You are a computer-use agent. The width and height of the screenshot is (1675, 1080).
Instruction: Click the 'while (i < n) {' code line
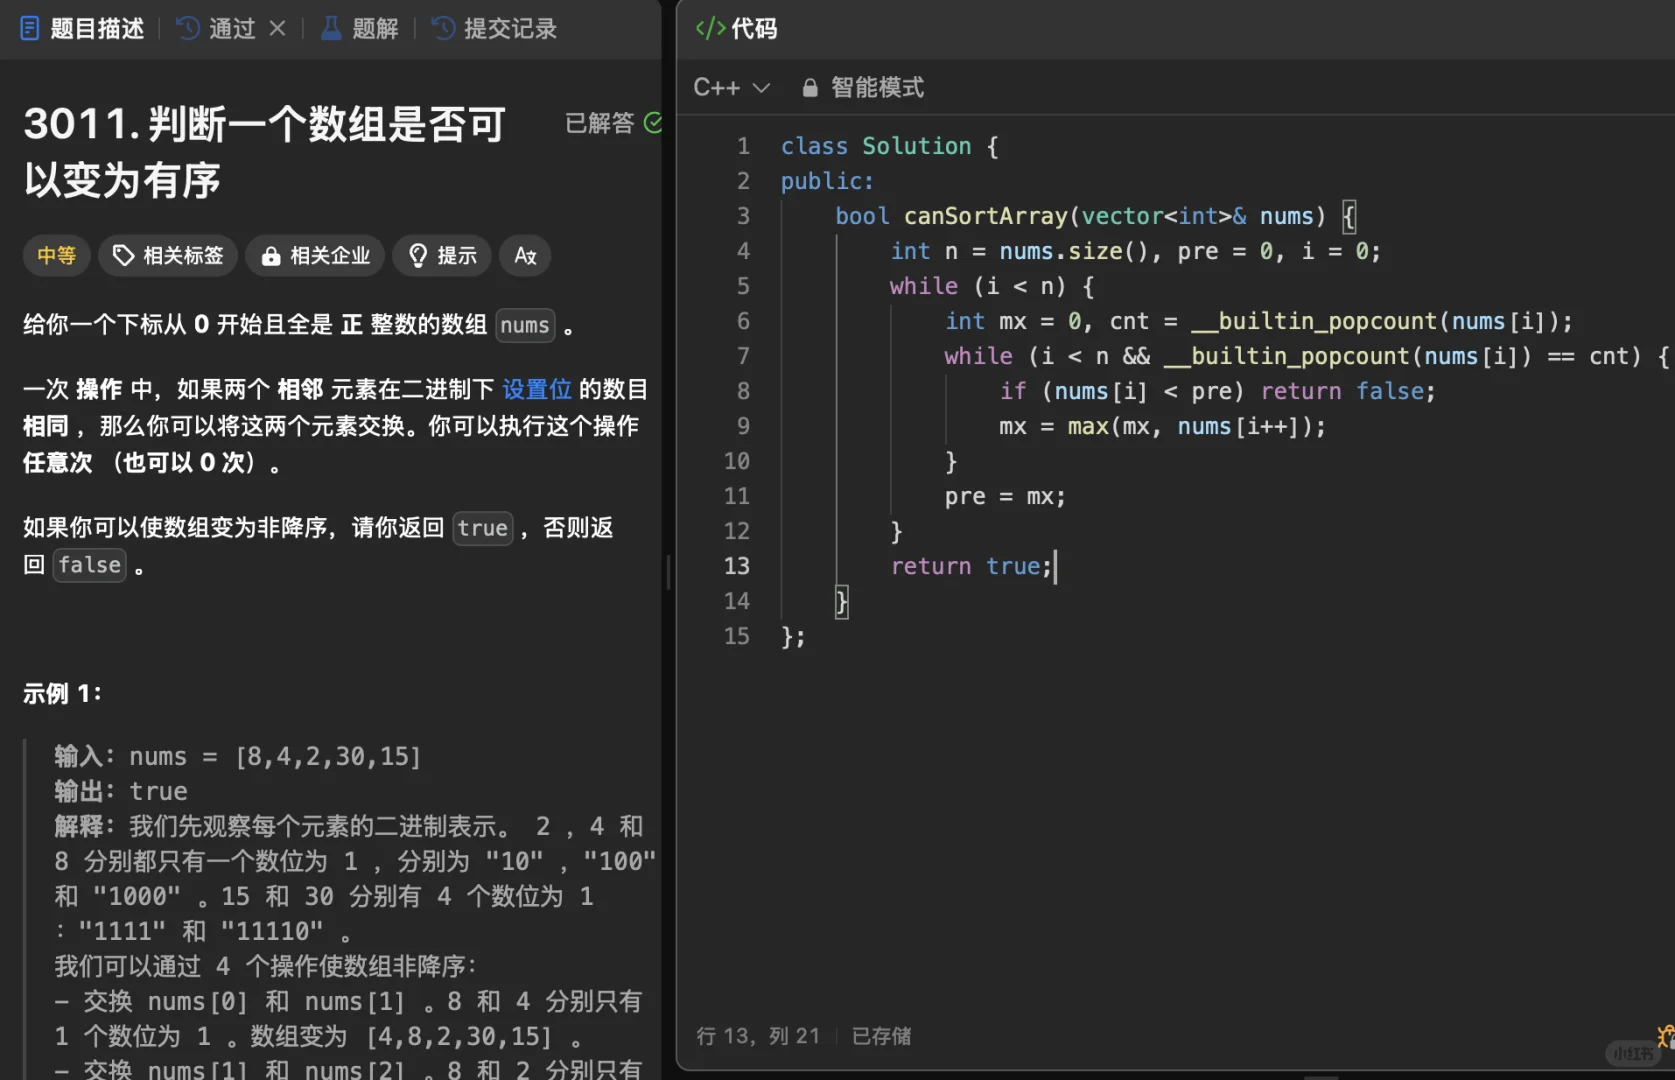click(x=992, y=286)
